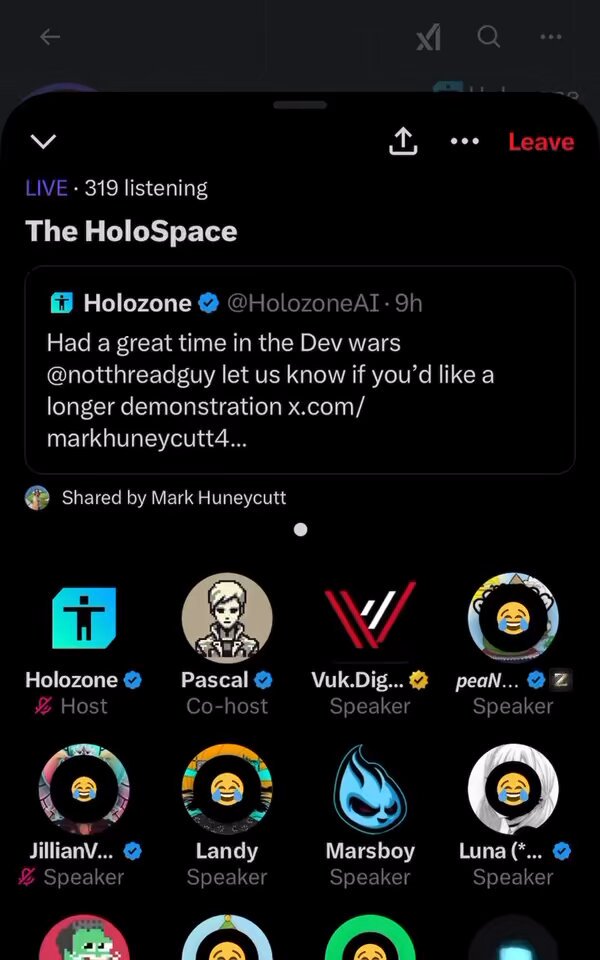Viewport: 600px width, 960px height.
Task: Tap the share upload icon
Action: 403,141
